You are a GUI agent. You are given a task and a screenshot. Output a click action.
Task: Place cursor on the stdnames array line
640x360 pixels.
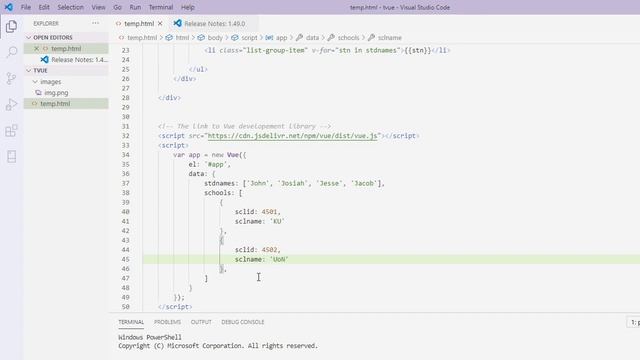pos(294,183)
